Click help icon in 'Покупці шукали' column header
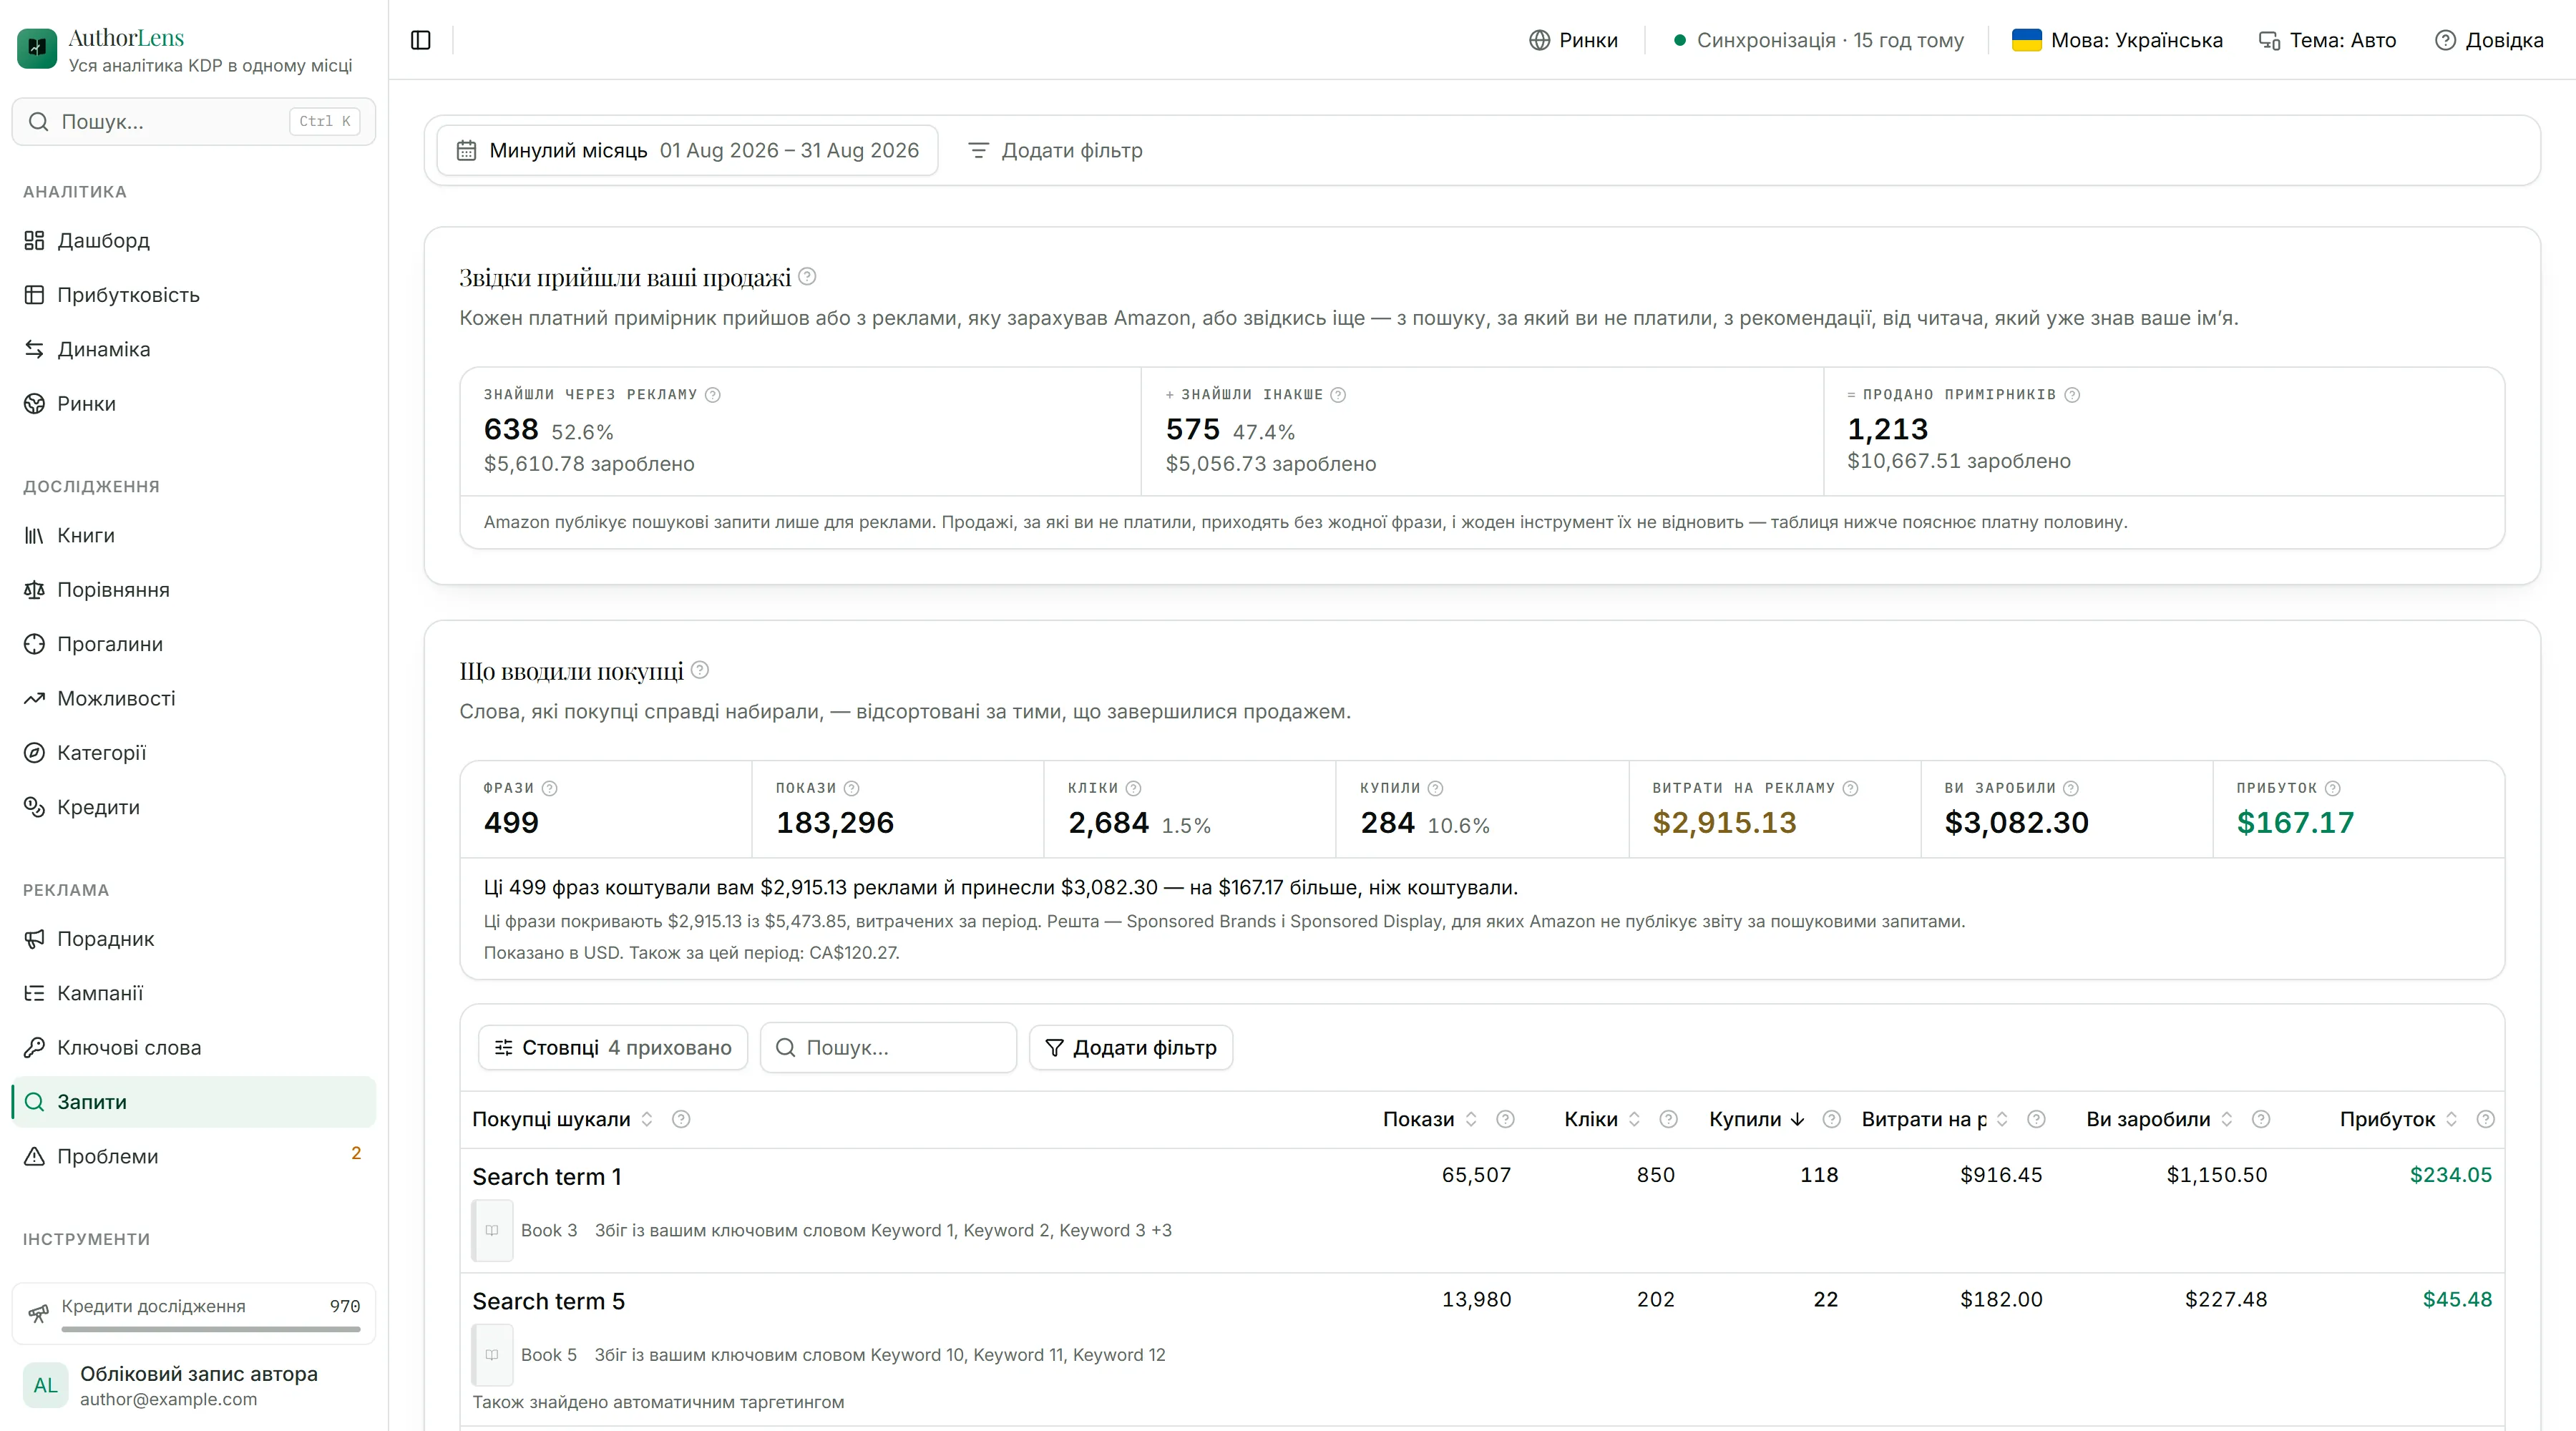Viewport: 2576px width, 1431px height. click(x=681, y=1119)
